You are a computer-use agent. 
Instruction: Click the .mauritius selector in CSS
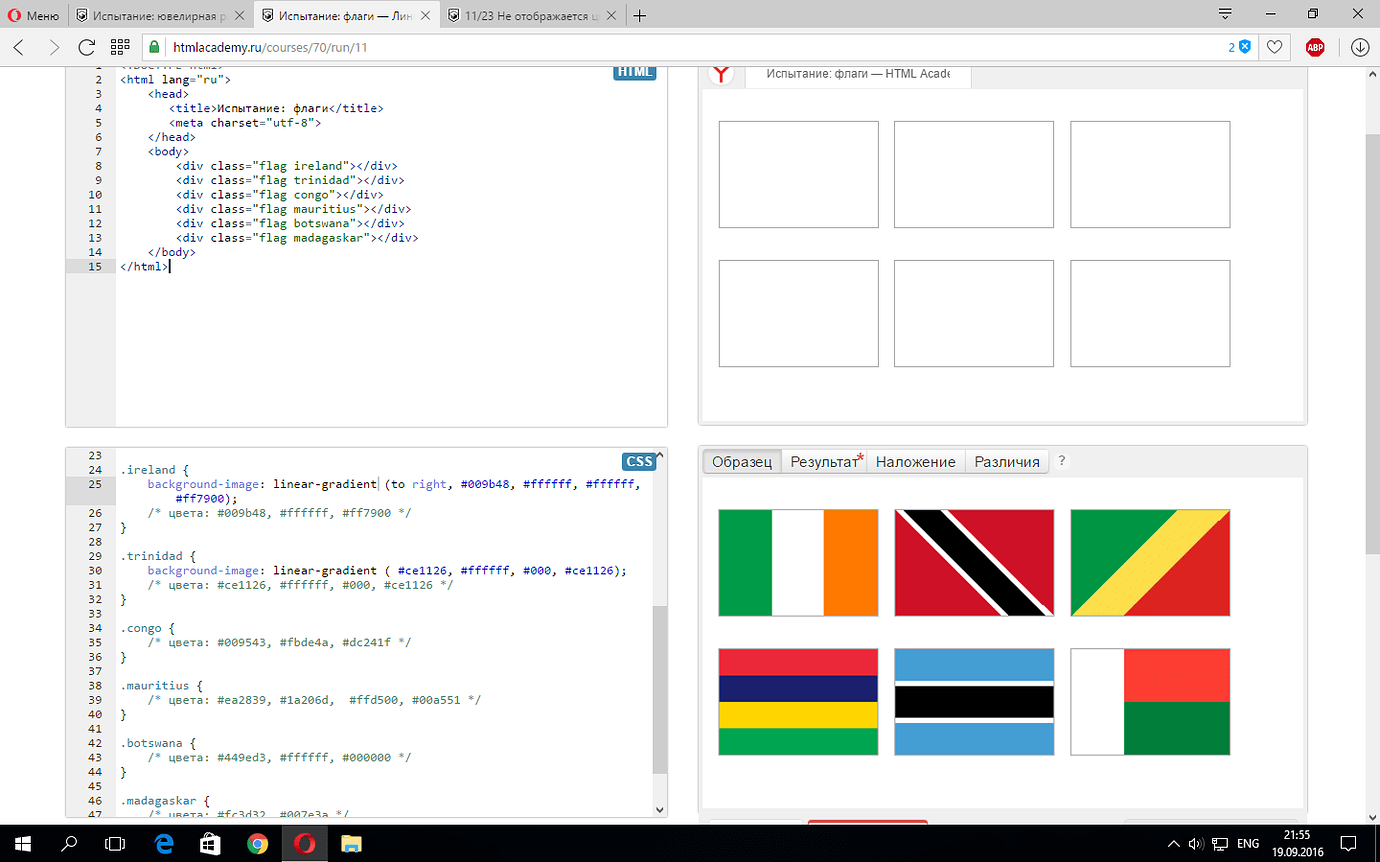tap(155, 686)
